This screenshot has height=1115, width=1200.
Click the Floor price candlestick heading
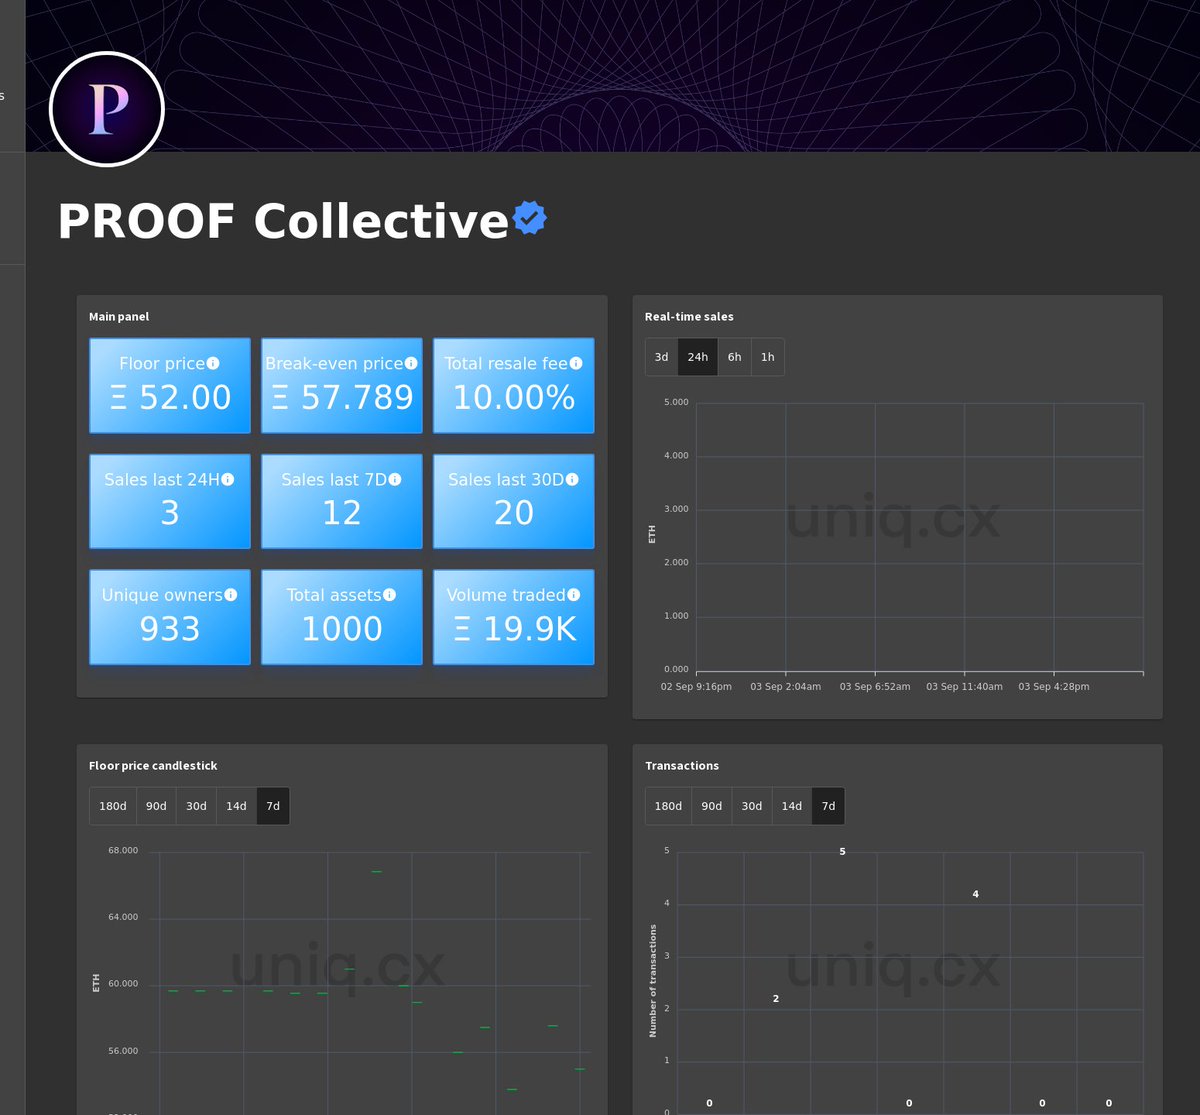(x=153, y=766)
